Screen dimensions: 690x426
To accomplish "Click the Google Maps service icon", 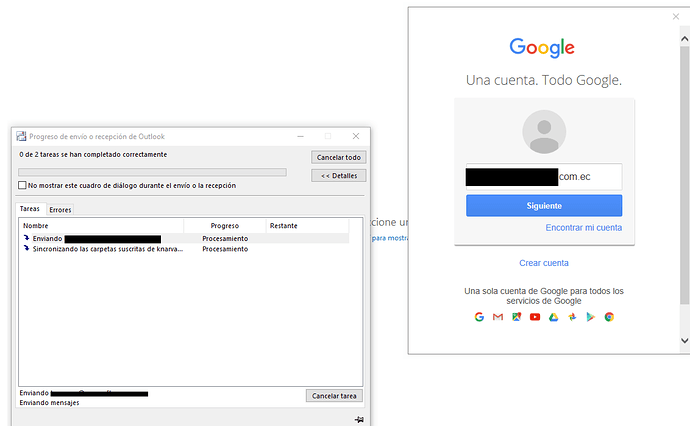I will point(517,317).
